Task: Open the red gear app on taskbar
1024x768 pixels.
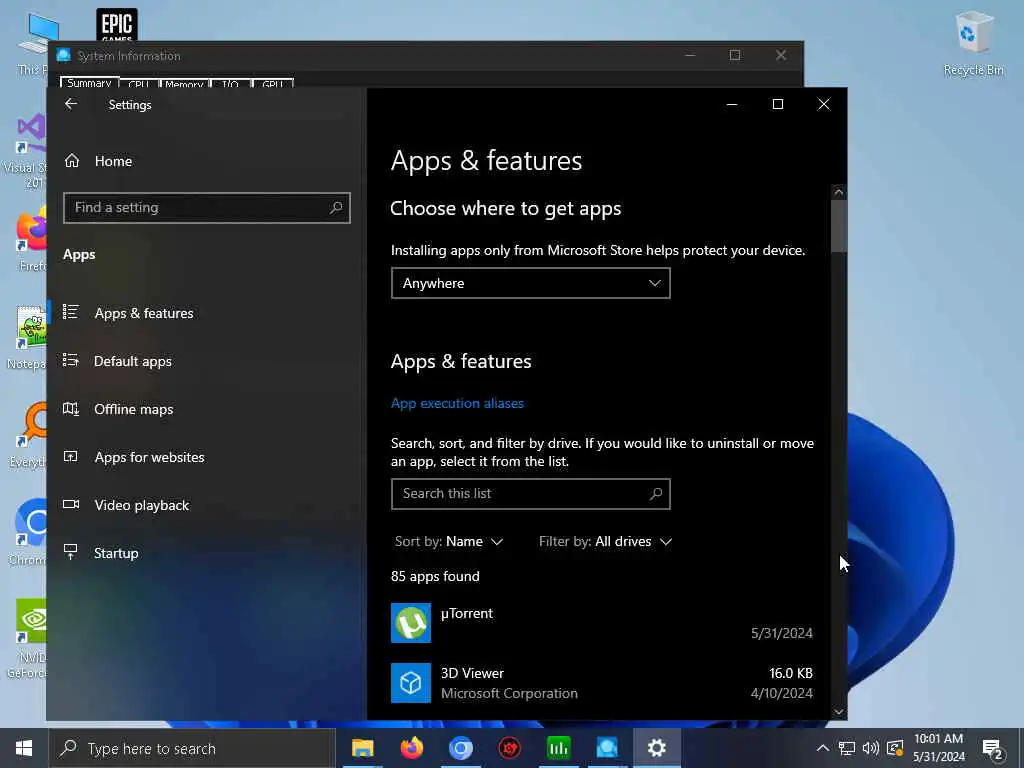Action: point(509,748)
